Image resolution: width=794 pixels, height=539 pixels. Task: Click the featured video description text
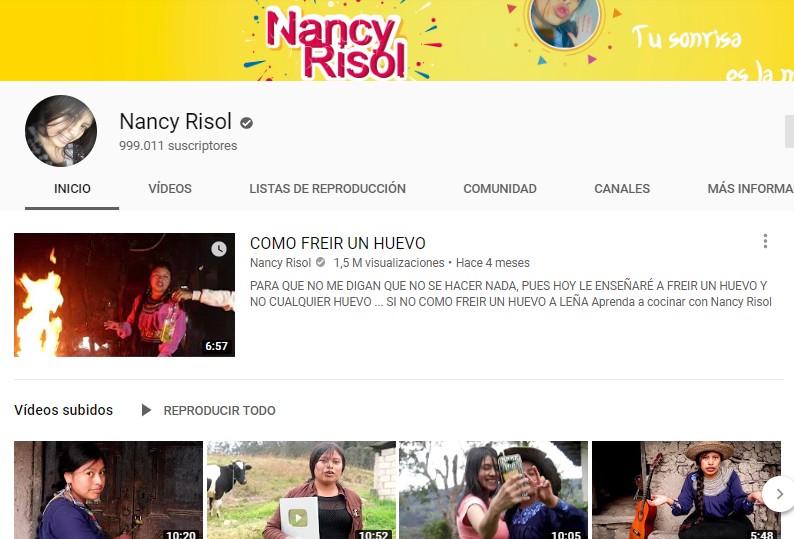point(511,294)
